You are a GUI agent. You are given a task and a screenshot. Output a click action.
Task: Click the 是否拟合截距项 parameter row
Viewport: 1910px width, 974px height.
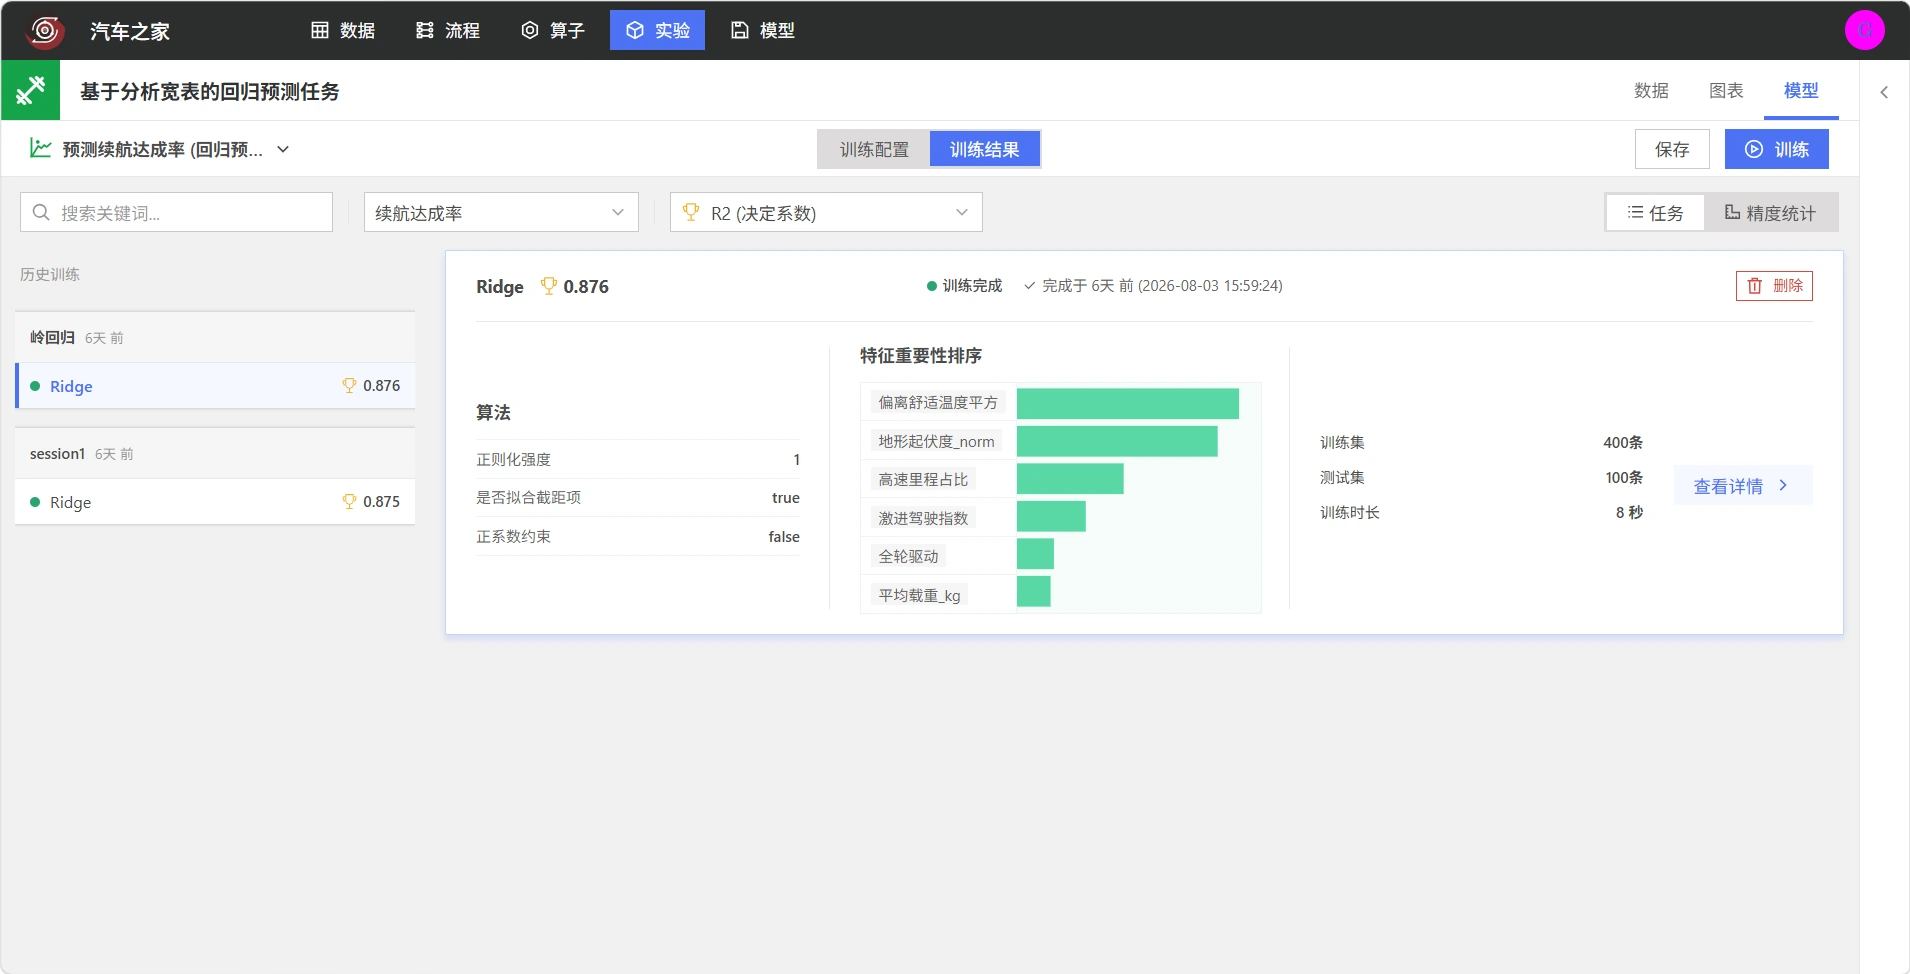(x=638, y=498)
